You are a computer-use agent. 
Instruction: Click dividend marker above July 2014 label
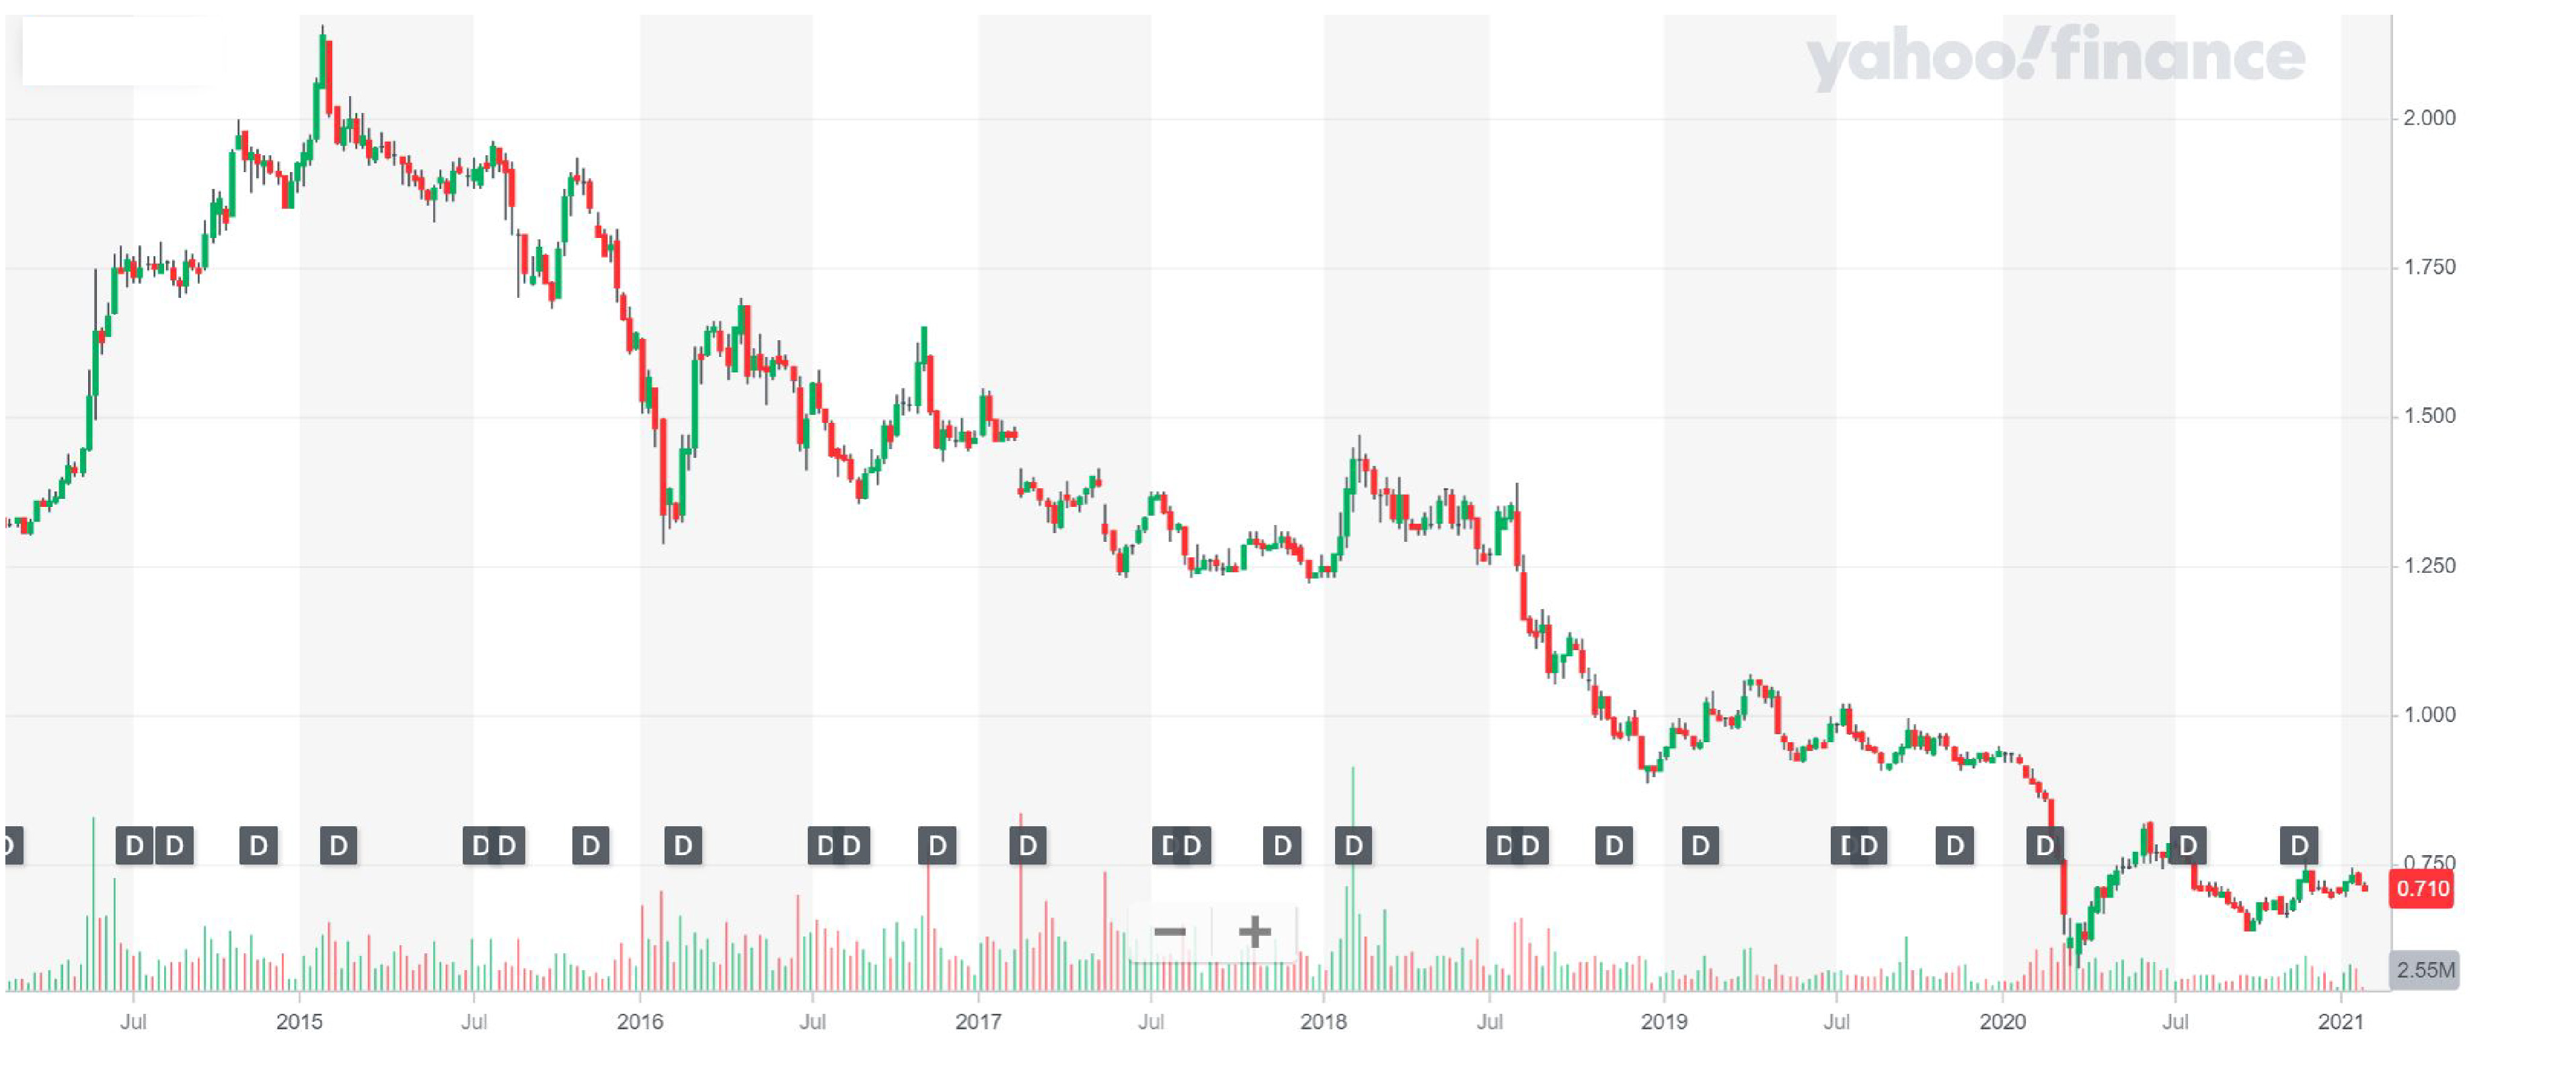click(134, 846)
